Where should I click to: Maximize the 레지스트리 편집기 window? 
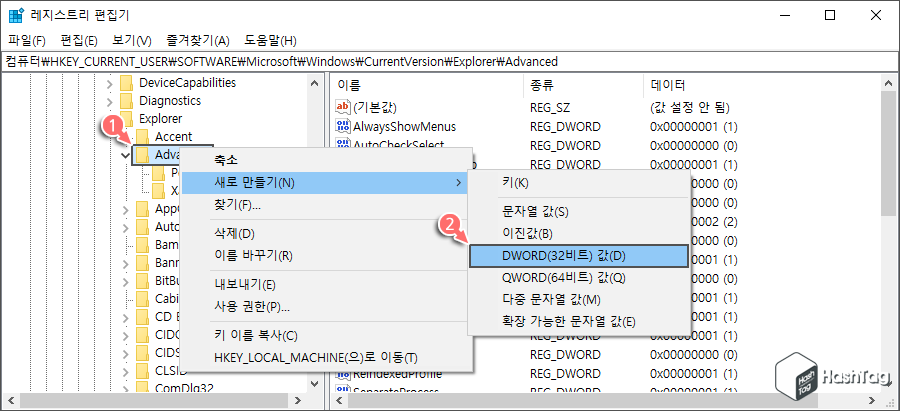point(829,15)
